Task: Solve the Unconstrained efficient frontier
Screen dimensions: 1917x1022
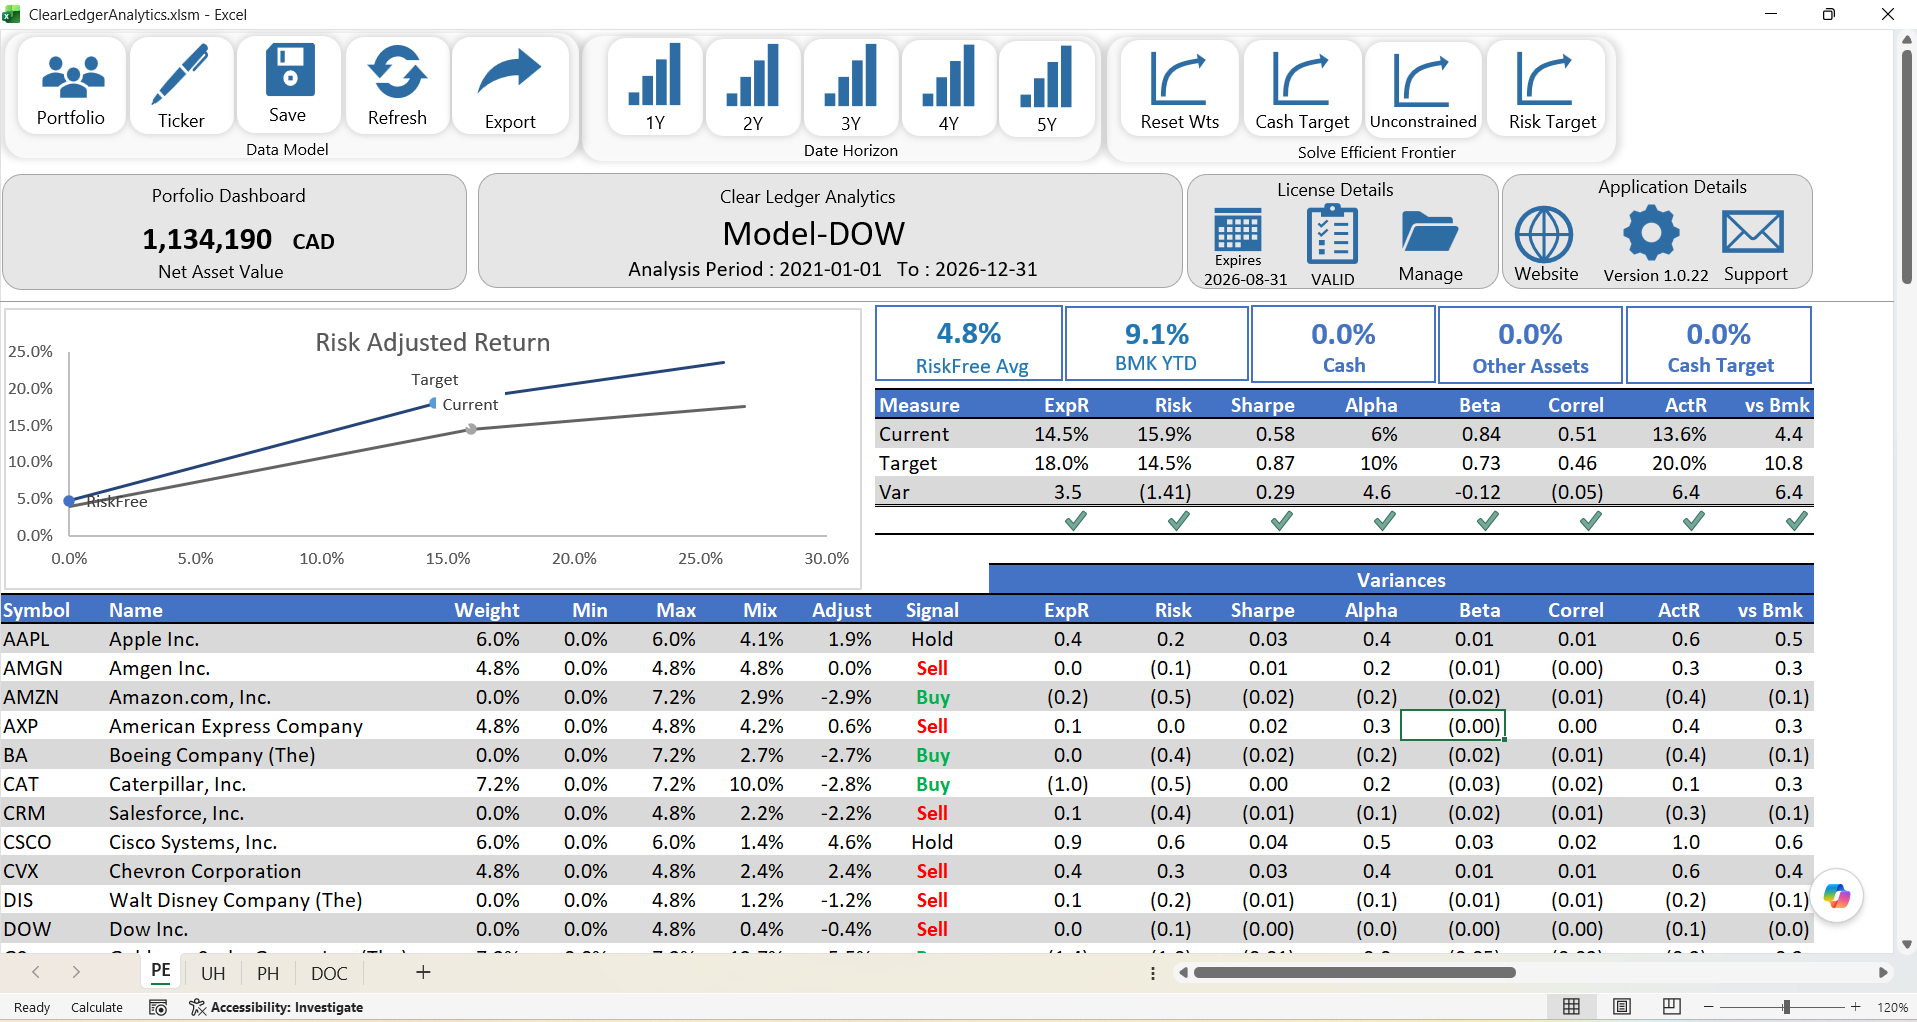Action: coord(1422,79)
